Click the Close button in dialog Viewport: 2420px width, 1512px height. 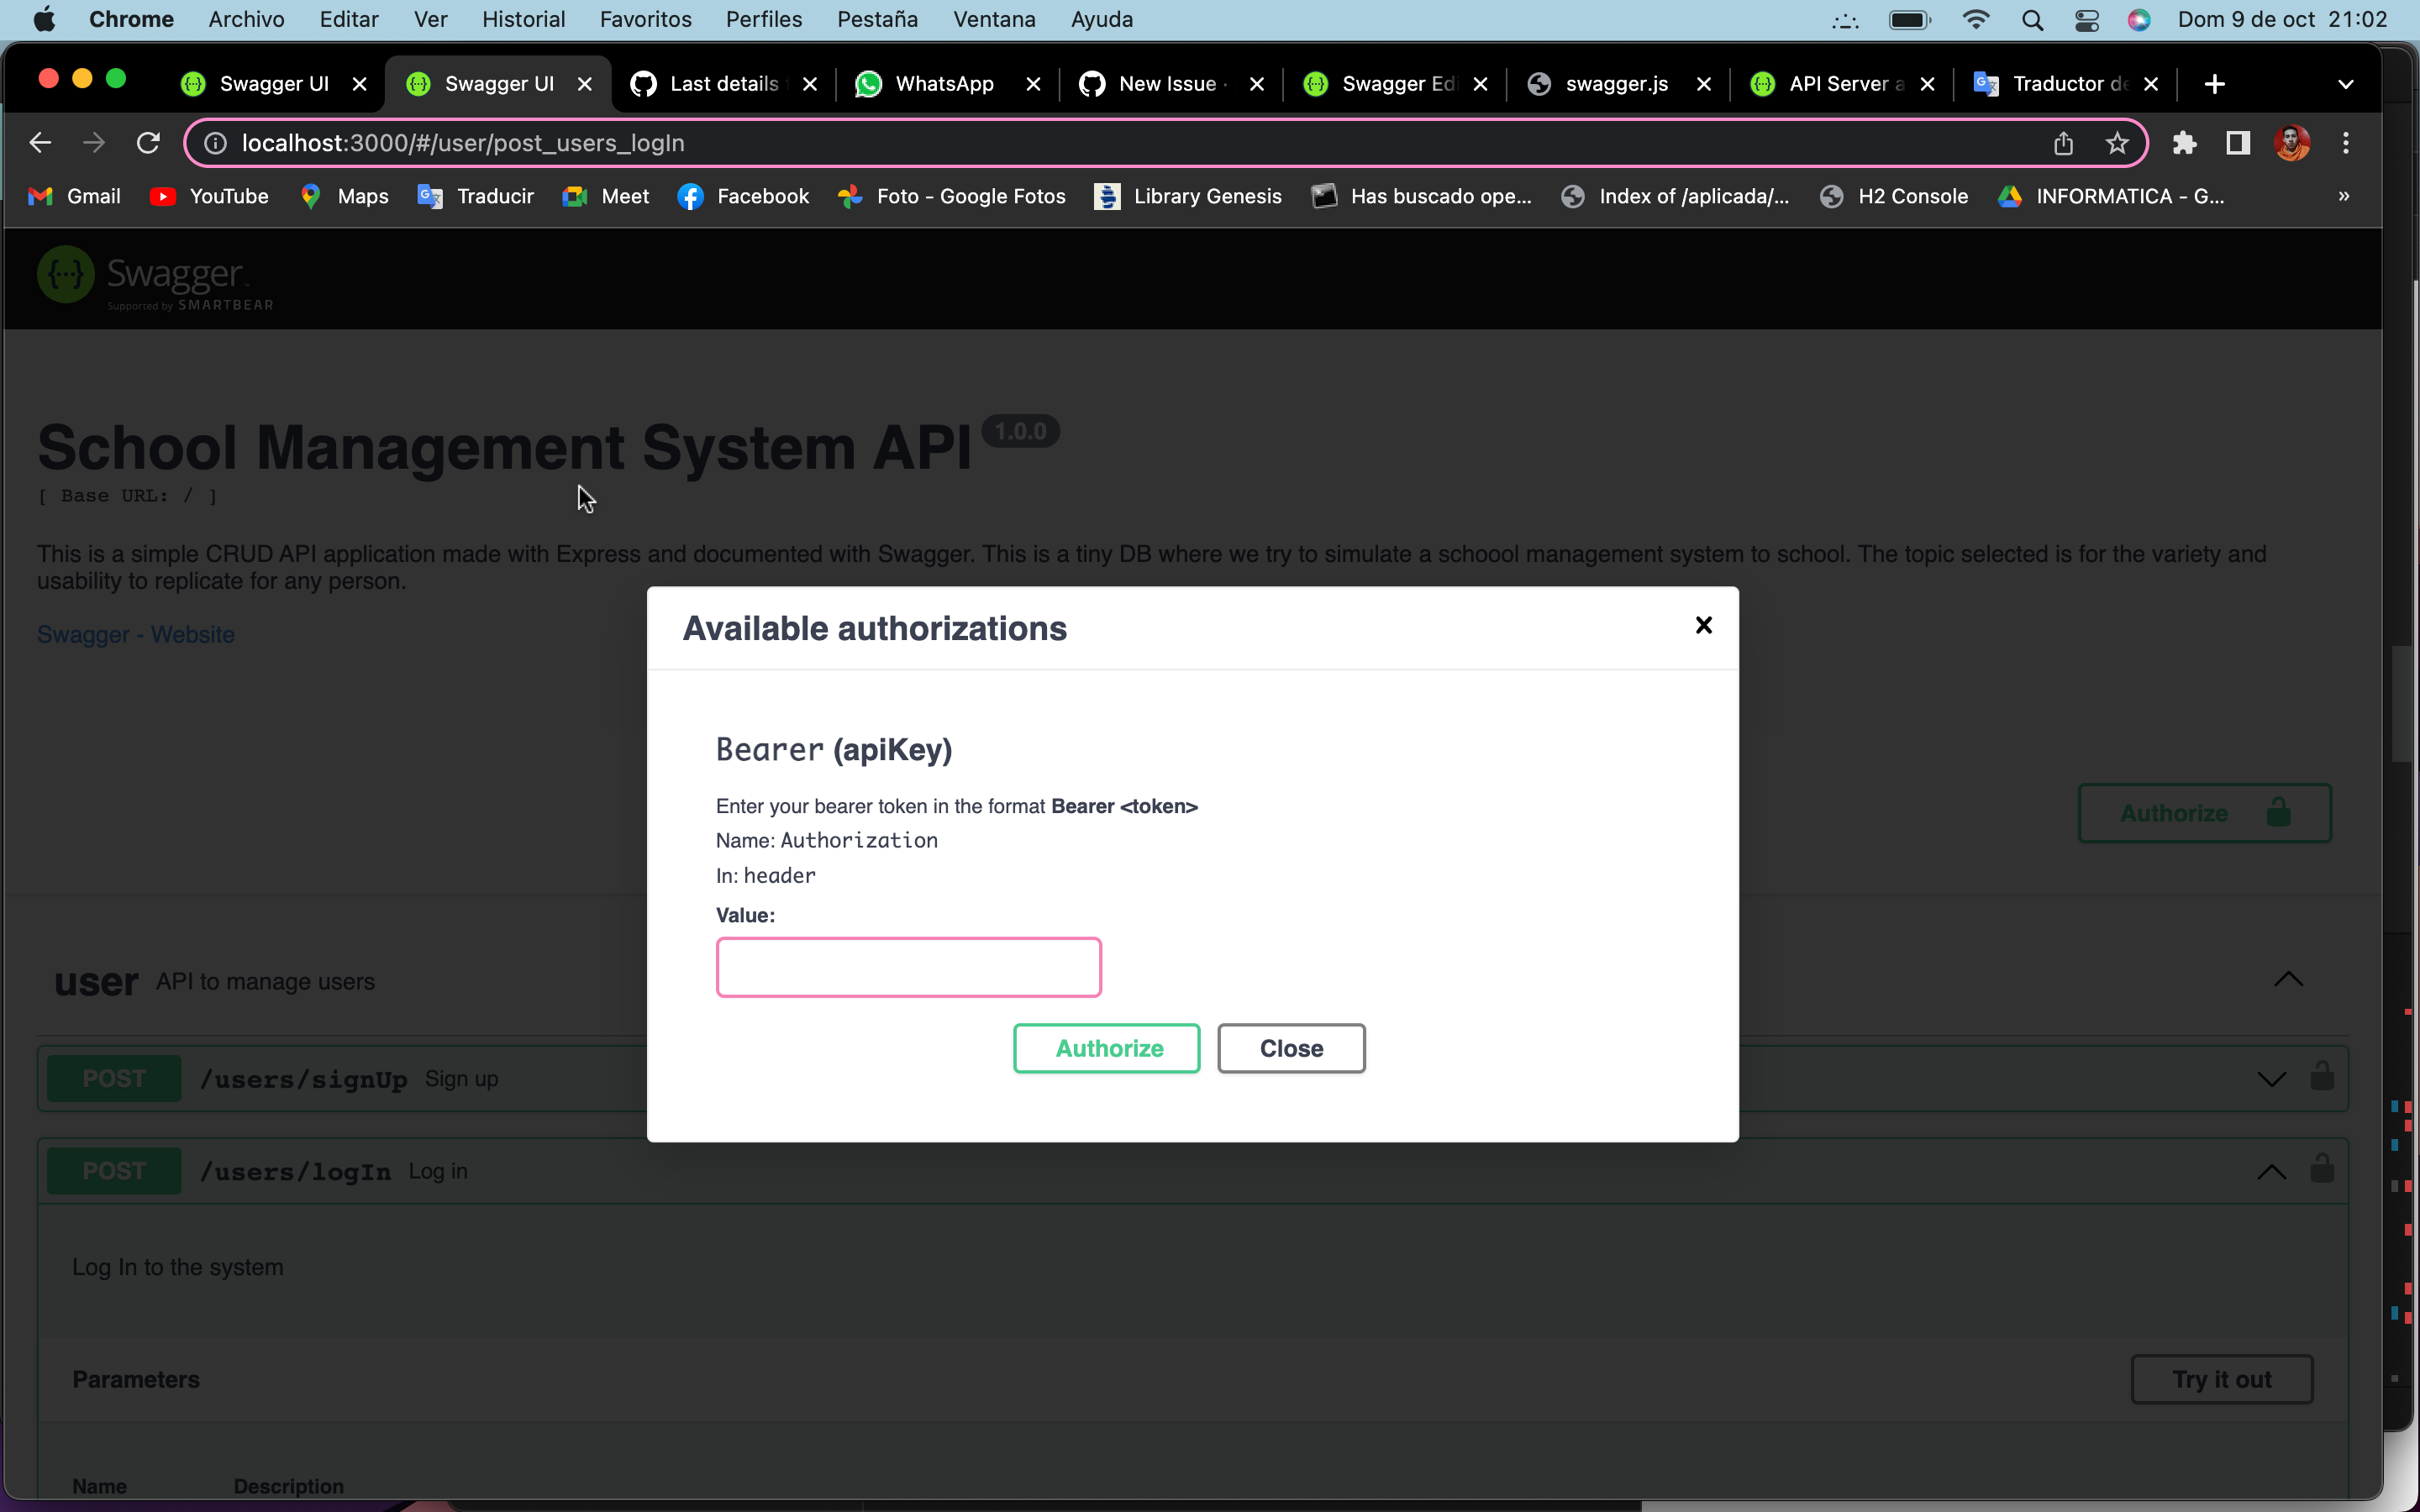[x=1290, y=1048]
